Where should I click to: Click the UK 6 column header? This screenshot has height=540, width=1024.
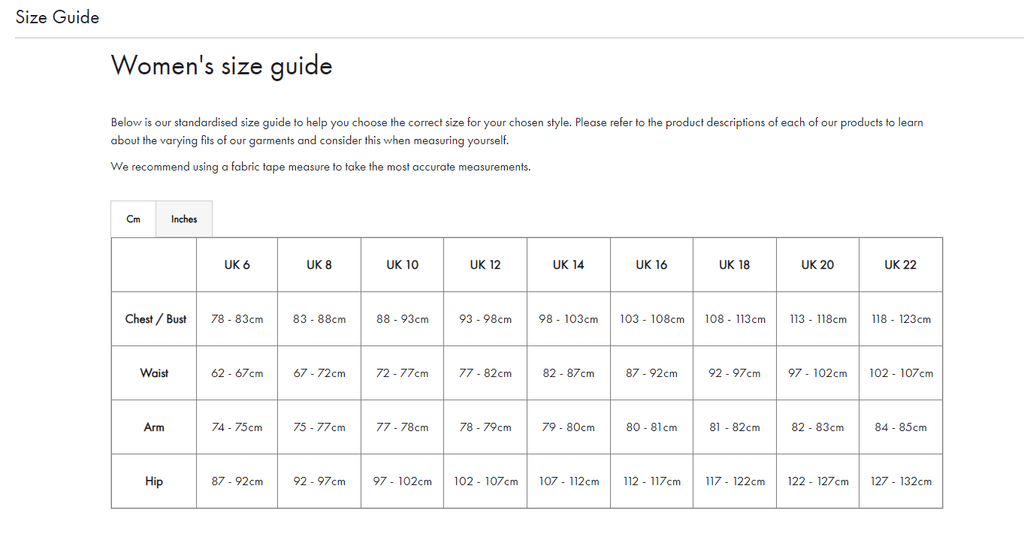(x=237, y=265)
